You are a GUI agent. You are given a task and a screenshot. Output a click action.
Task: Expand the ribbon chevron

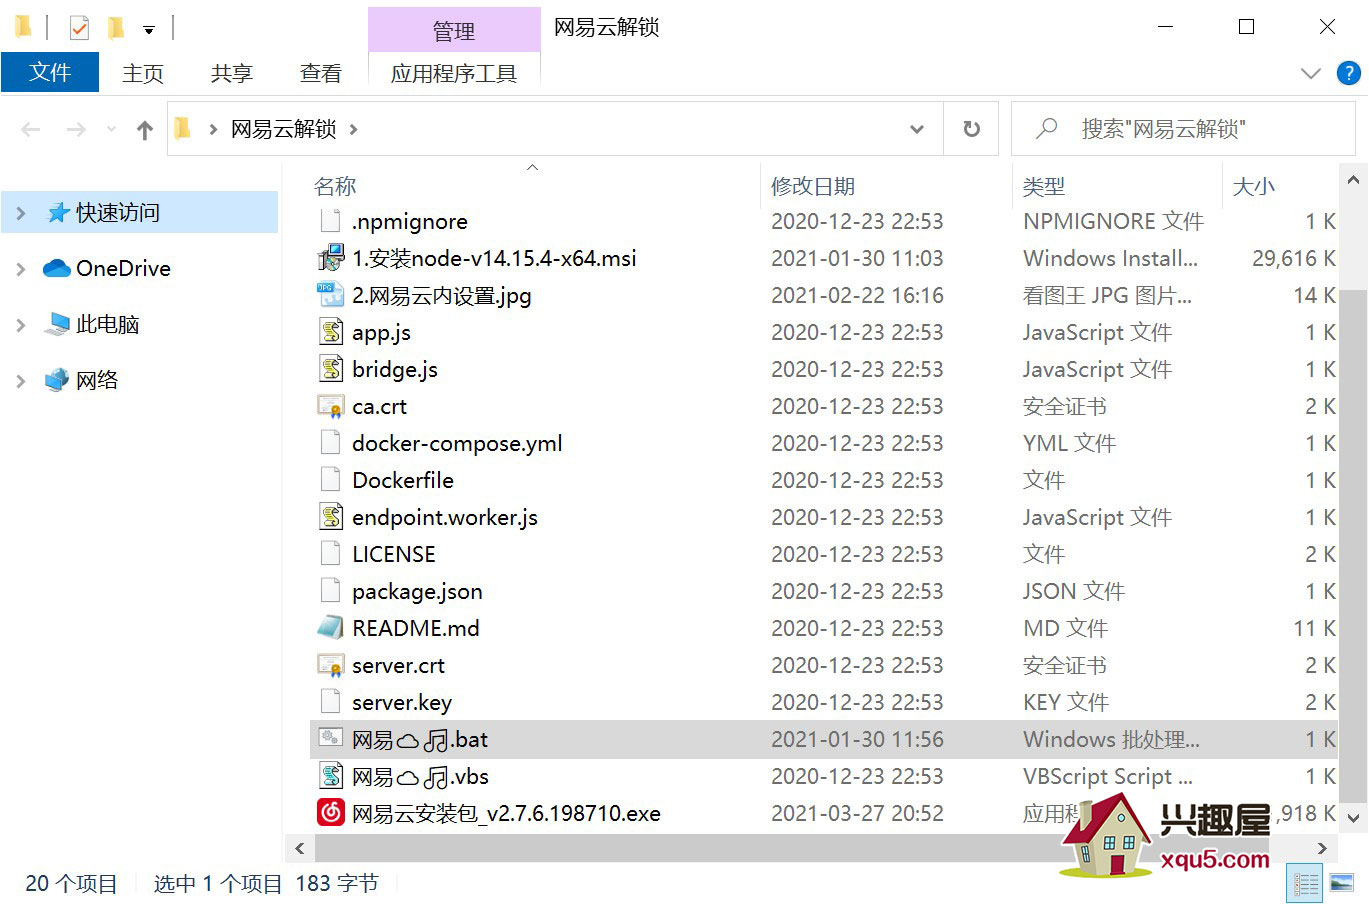(x=1310, y=73)
